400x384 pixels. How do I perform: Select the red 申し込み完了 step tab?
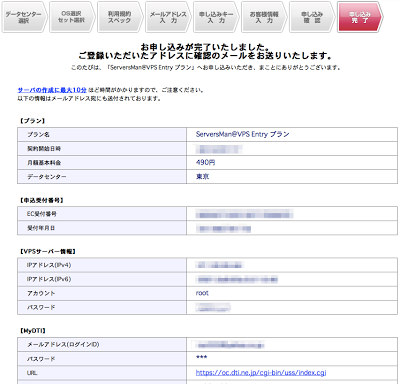pos(360,17)
